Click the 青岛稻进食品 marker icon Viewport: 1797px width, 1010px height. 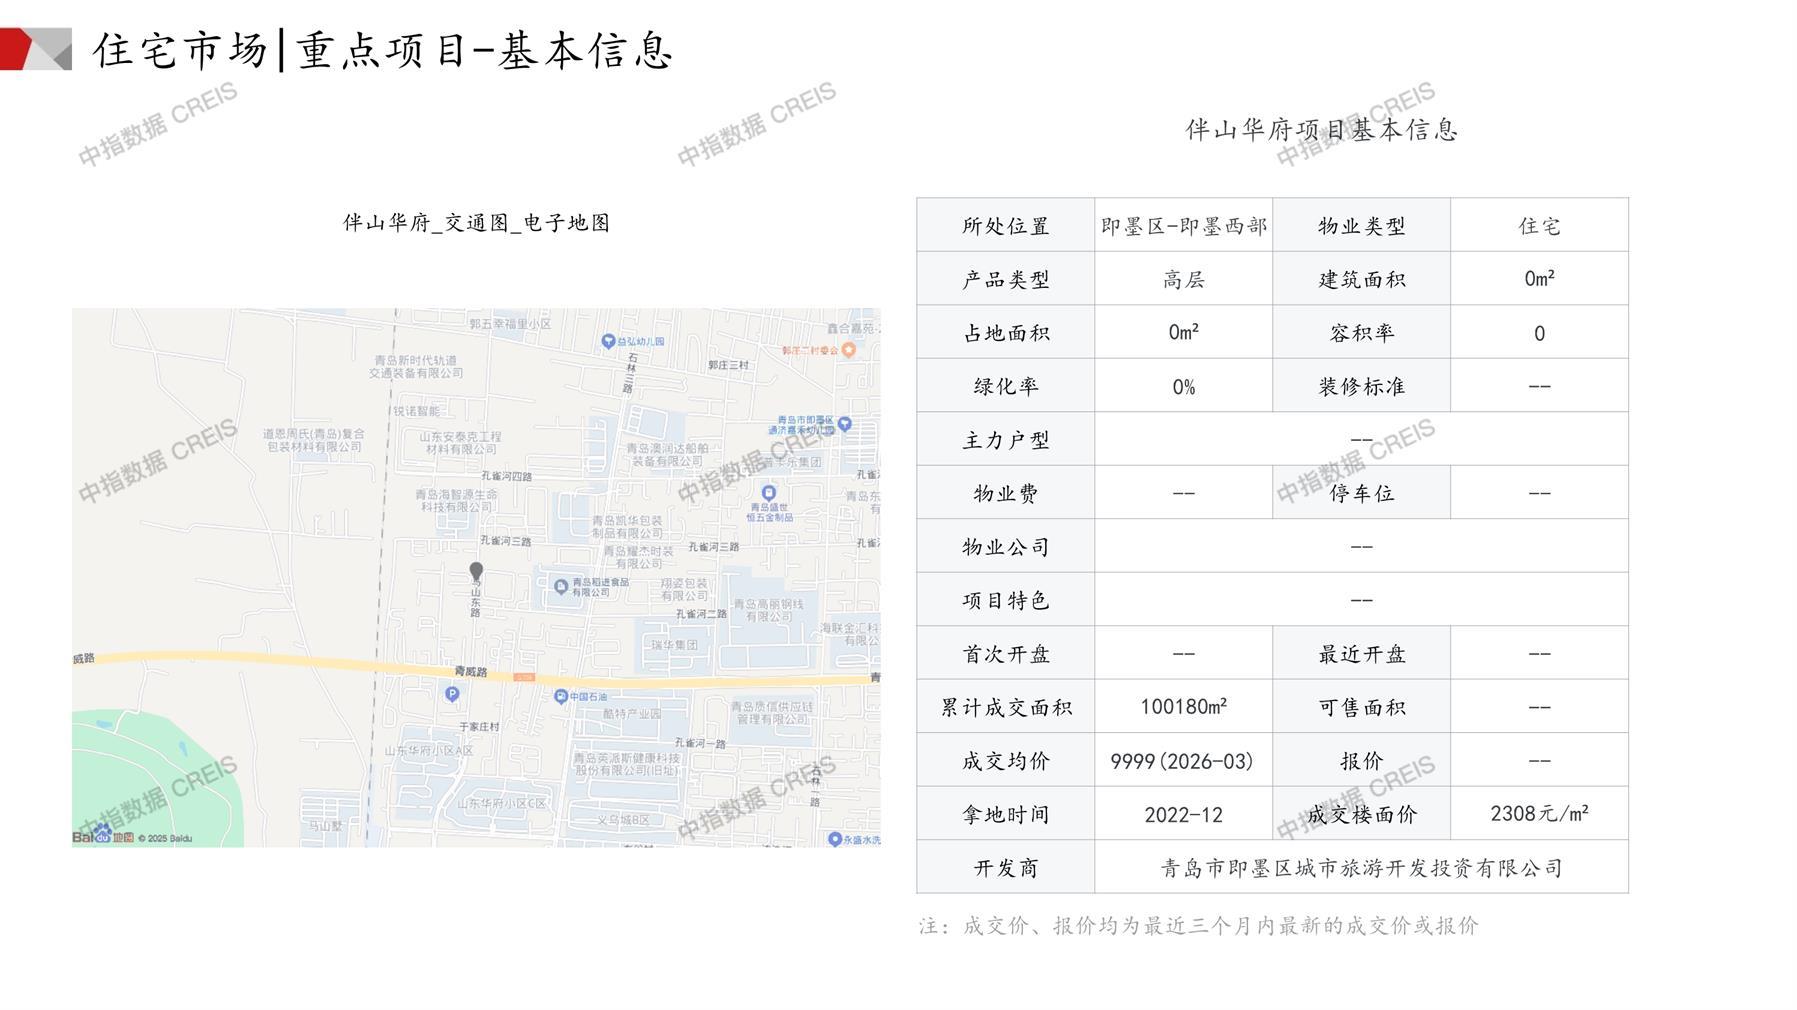pyautogui.click(x=560, y=586)
